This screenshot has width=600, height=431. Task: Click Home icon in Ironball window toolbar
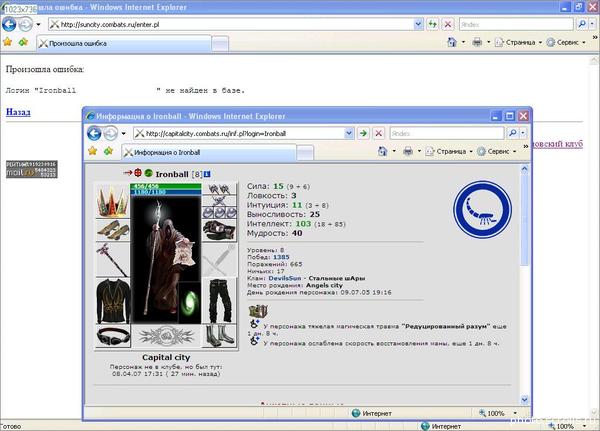(382, 151)
